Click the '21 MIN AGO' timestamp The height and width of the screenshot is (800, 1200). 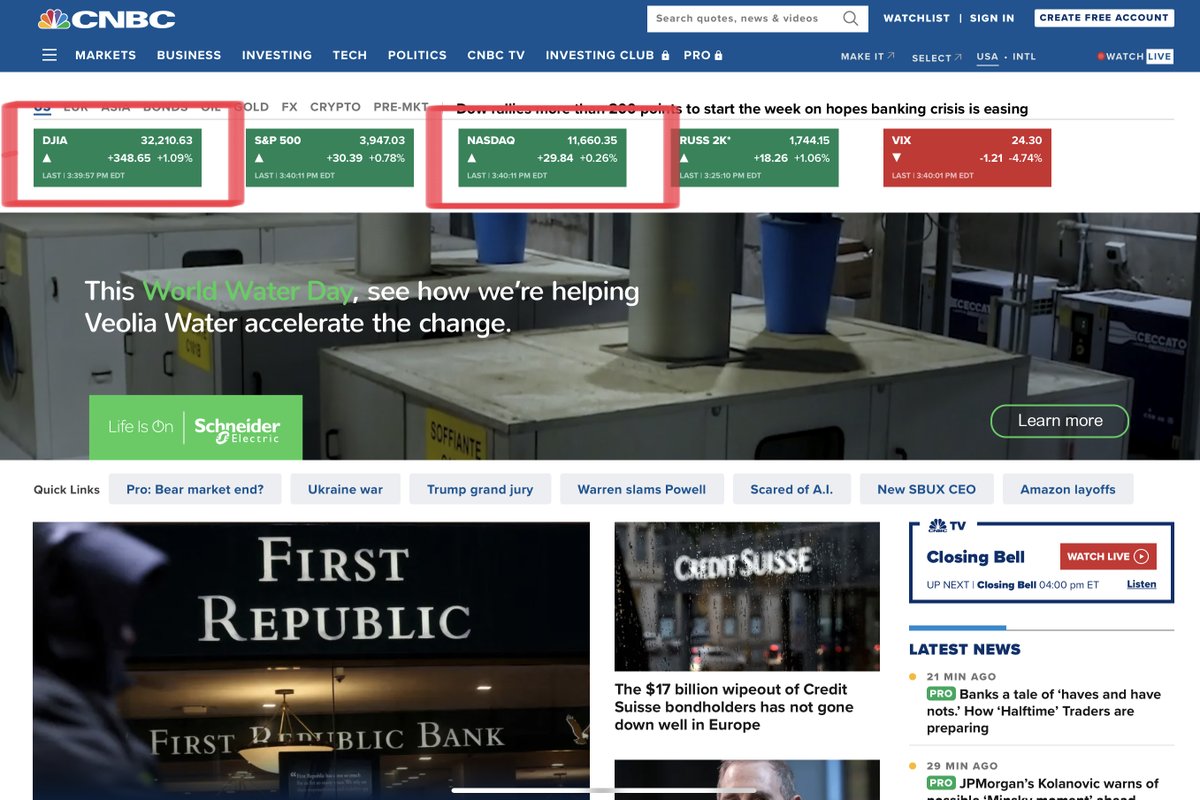961,677
